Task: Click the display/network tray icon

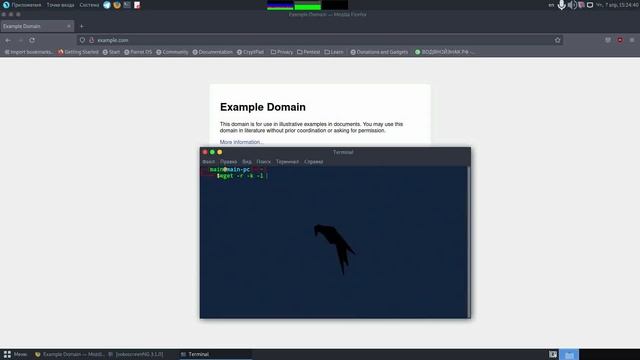Action: 590,5
